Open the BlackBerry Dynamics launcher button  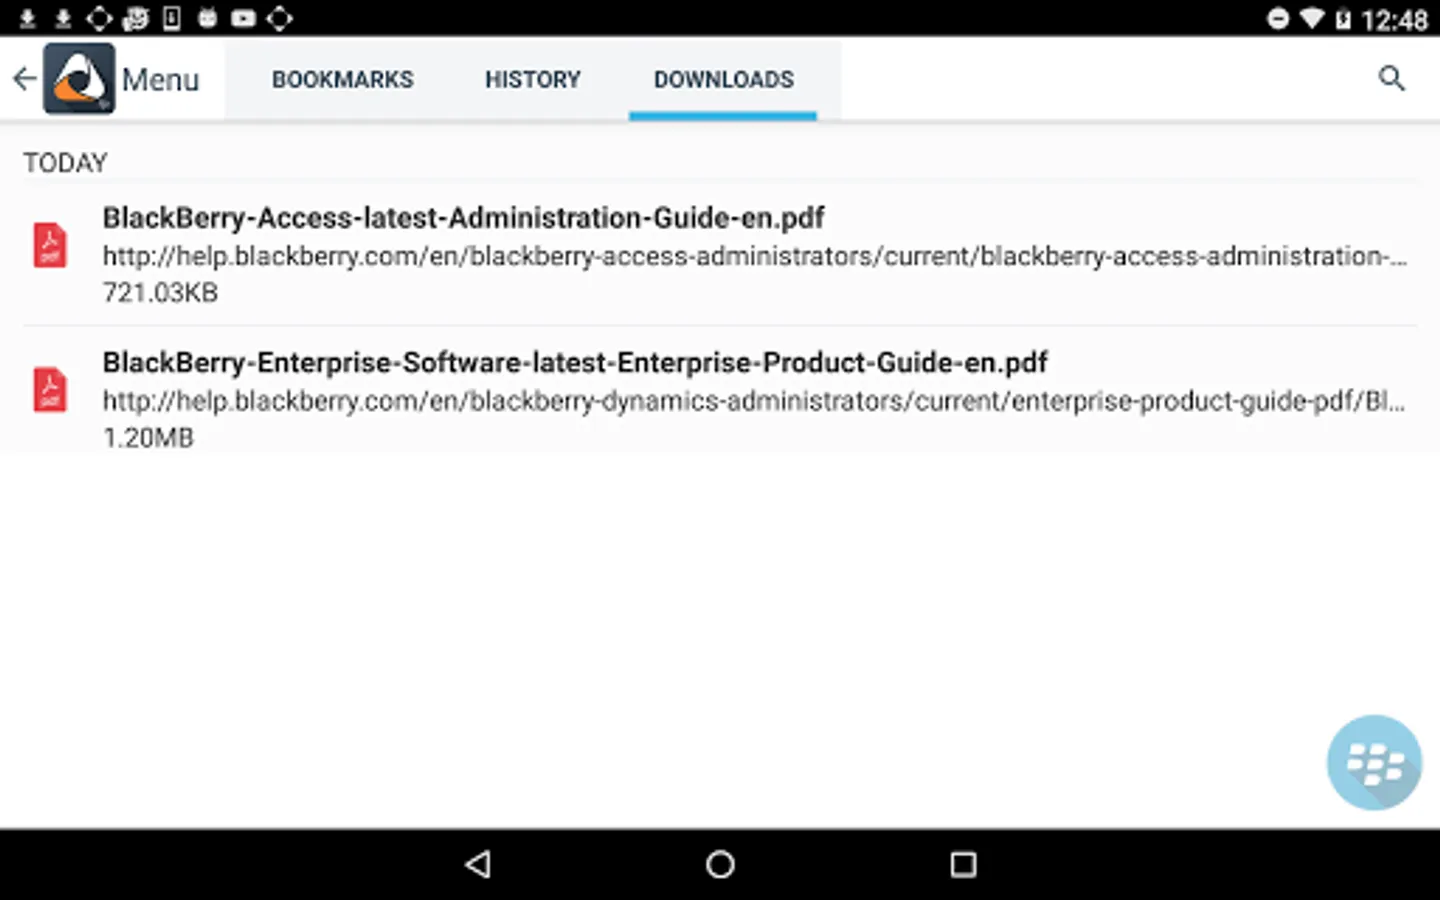pyautogui.click(x=1374, y=762)
